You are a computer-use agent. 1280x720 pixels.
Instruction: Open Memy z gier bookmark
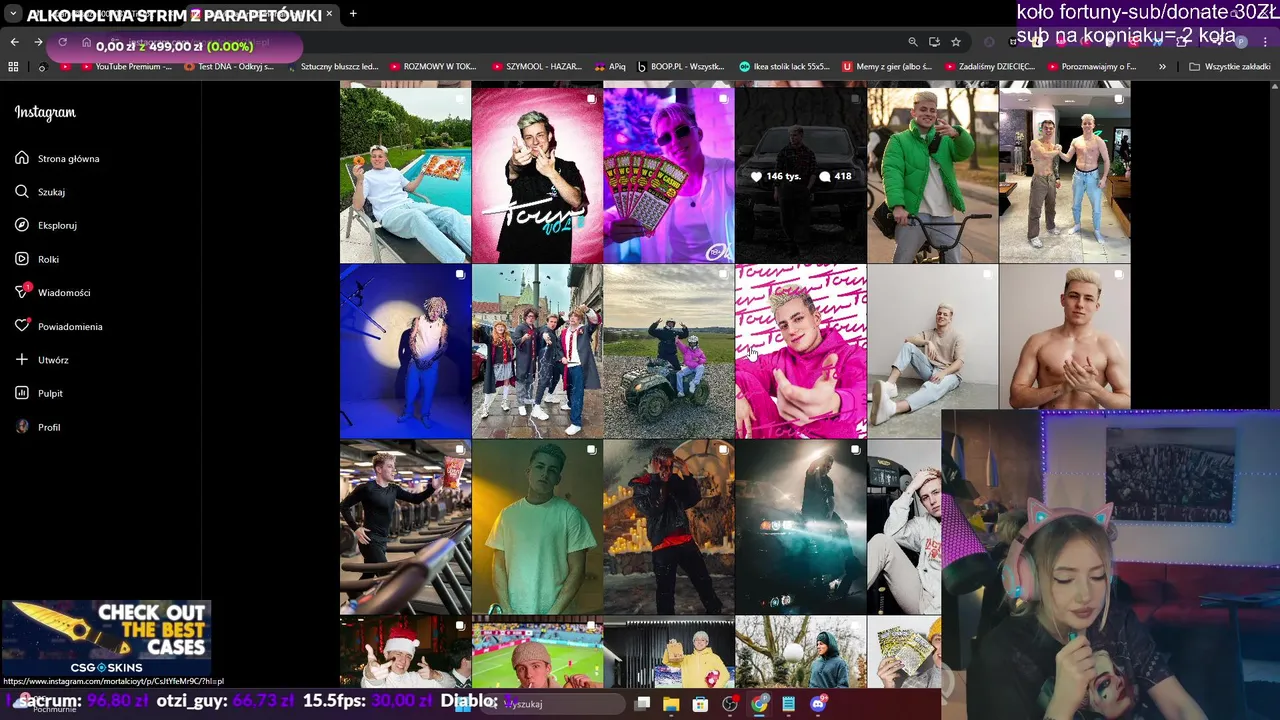click(888, 67)
